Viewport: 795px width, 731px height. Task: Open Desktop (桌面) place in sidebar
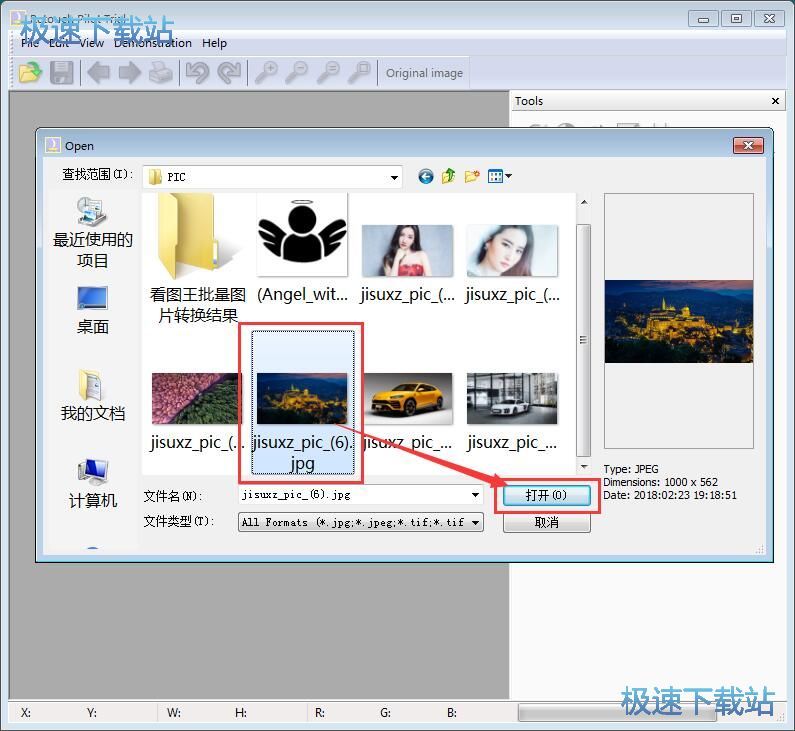(x=92, y=310)
